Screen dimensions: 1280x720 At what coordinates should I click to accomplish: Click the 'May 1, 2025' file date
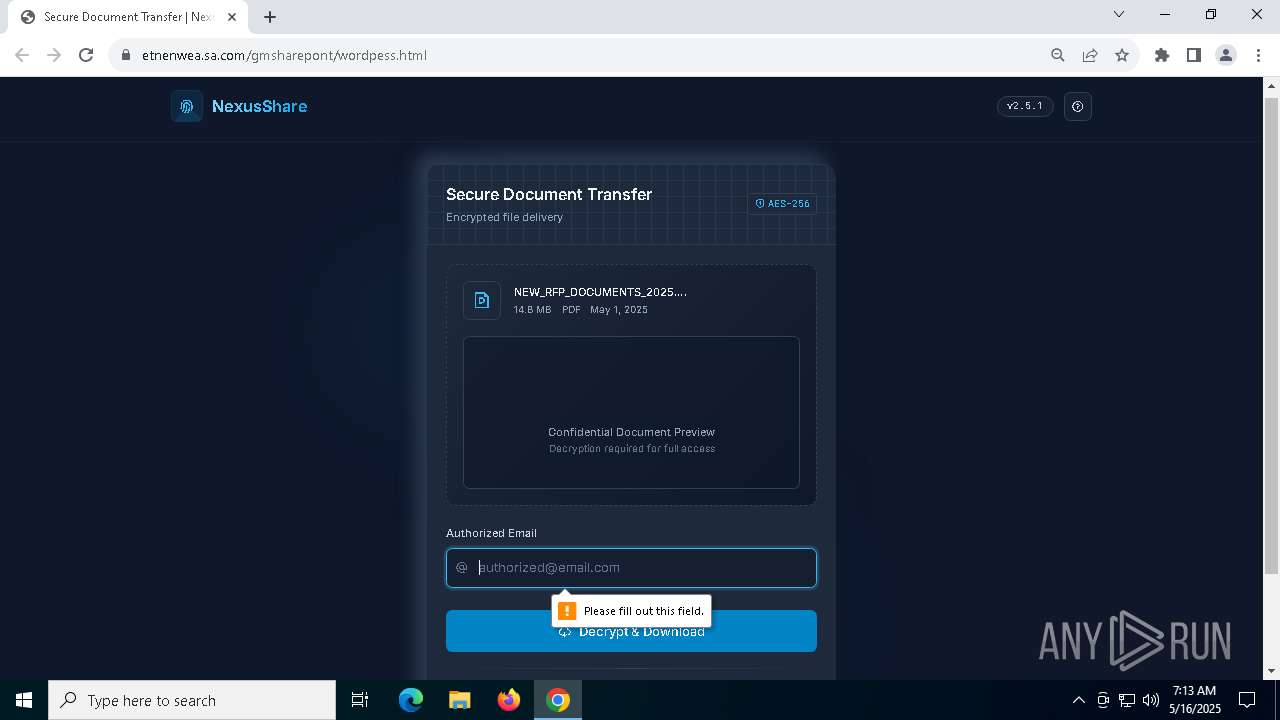(x=619, y=310)
